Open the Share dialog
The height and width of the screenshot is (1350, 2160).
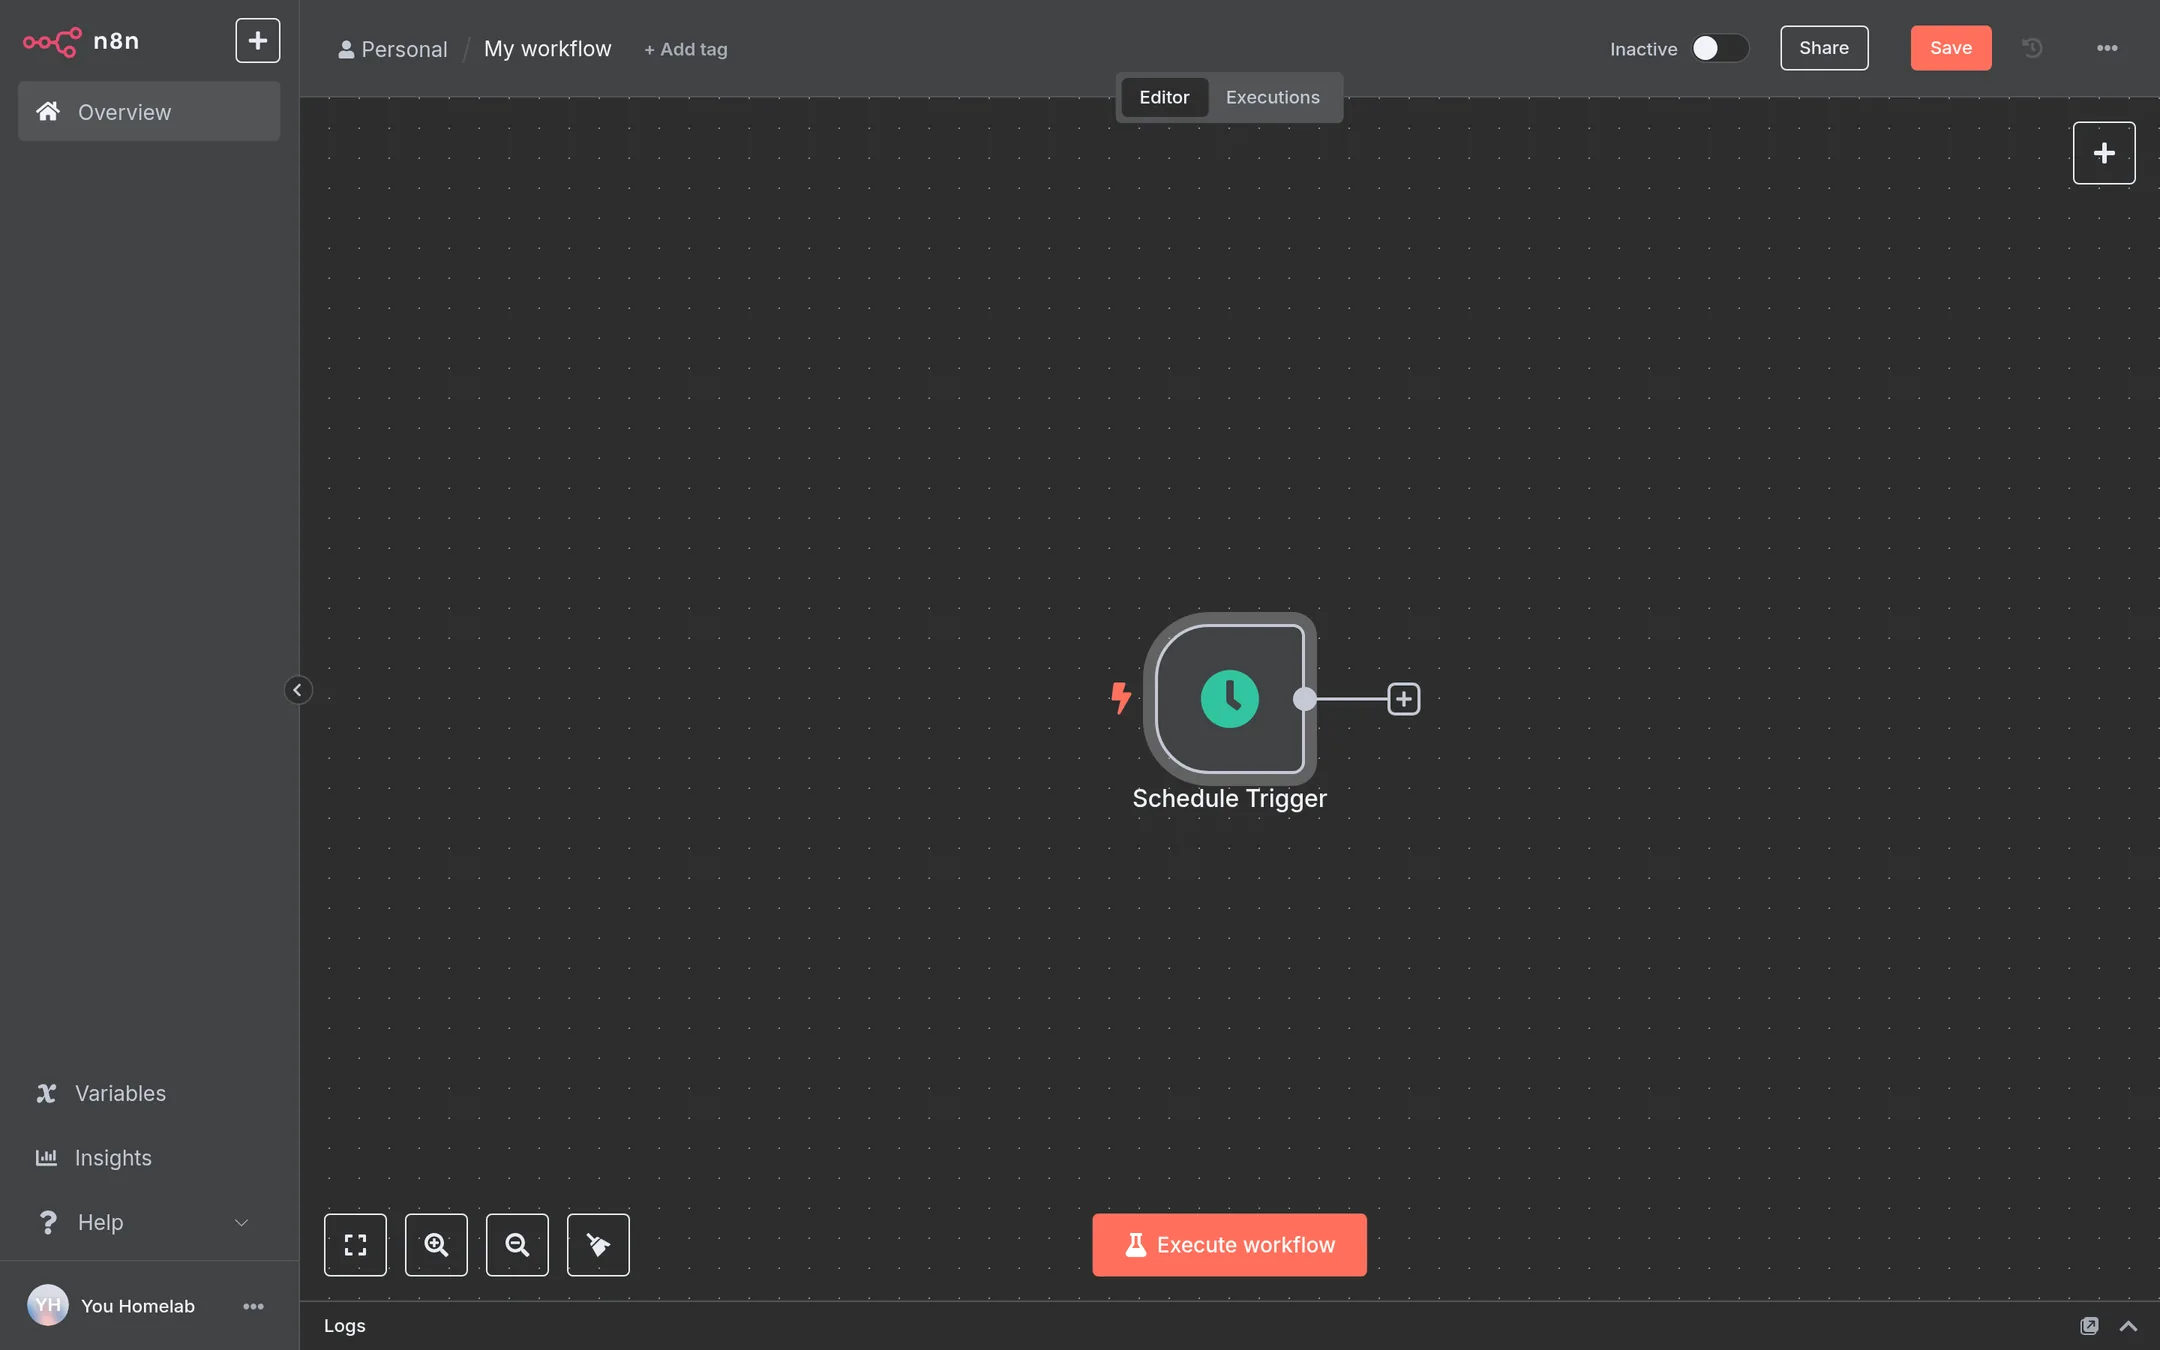(x=1824, y=48)
